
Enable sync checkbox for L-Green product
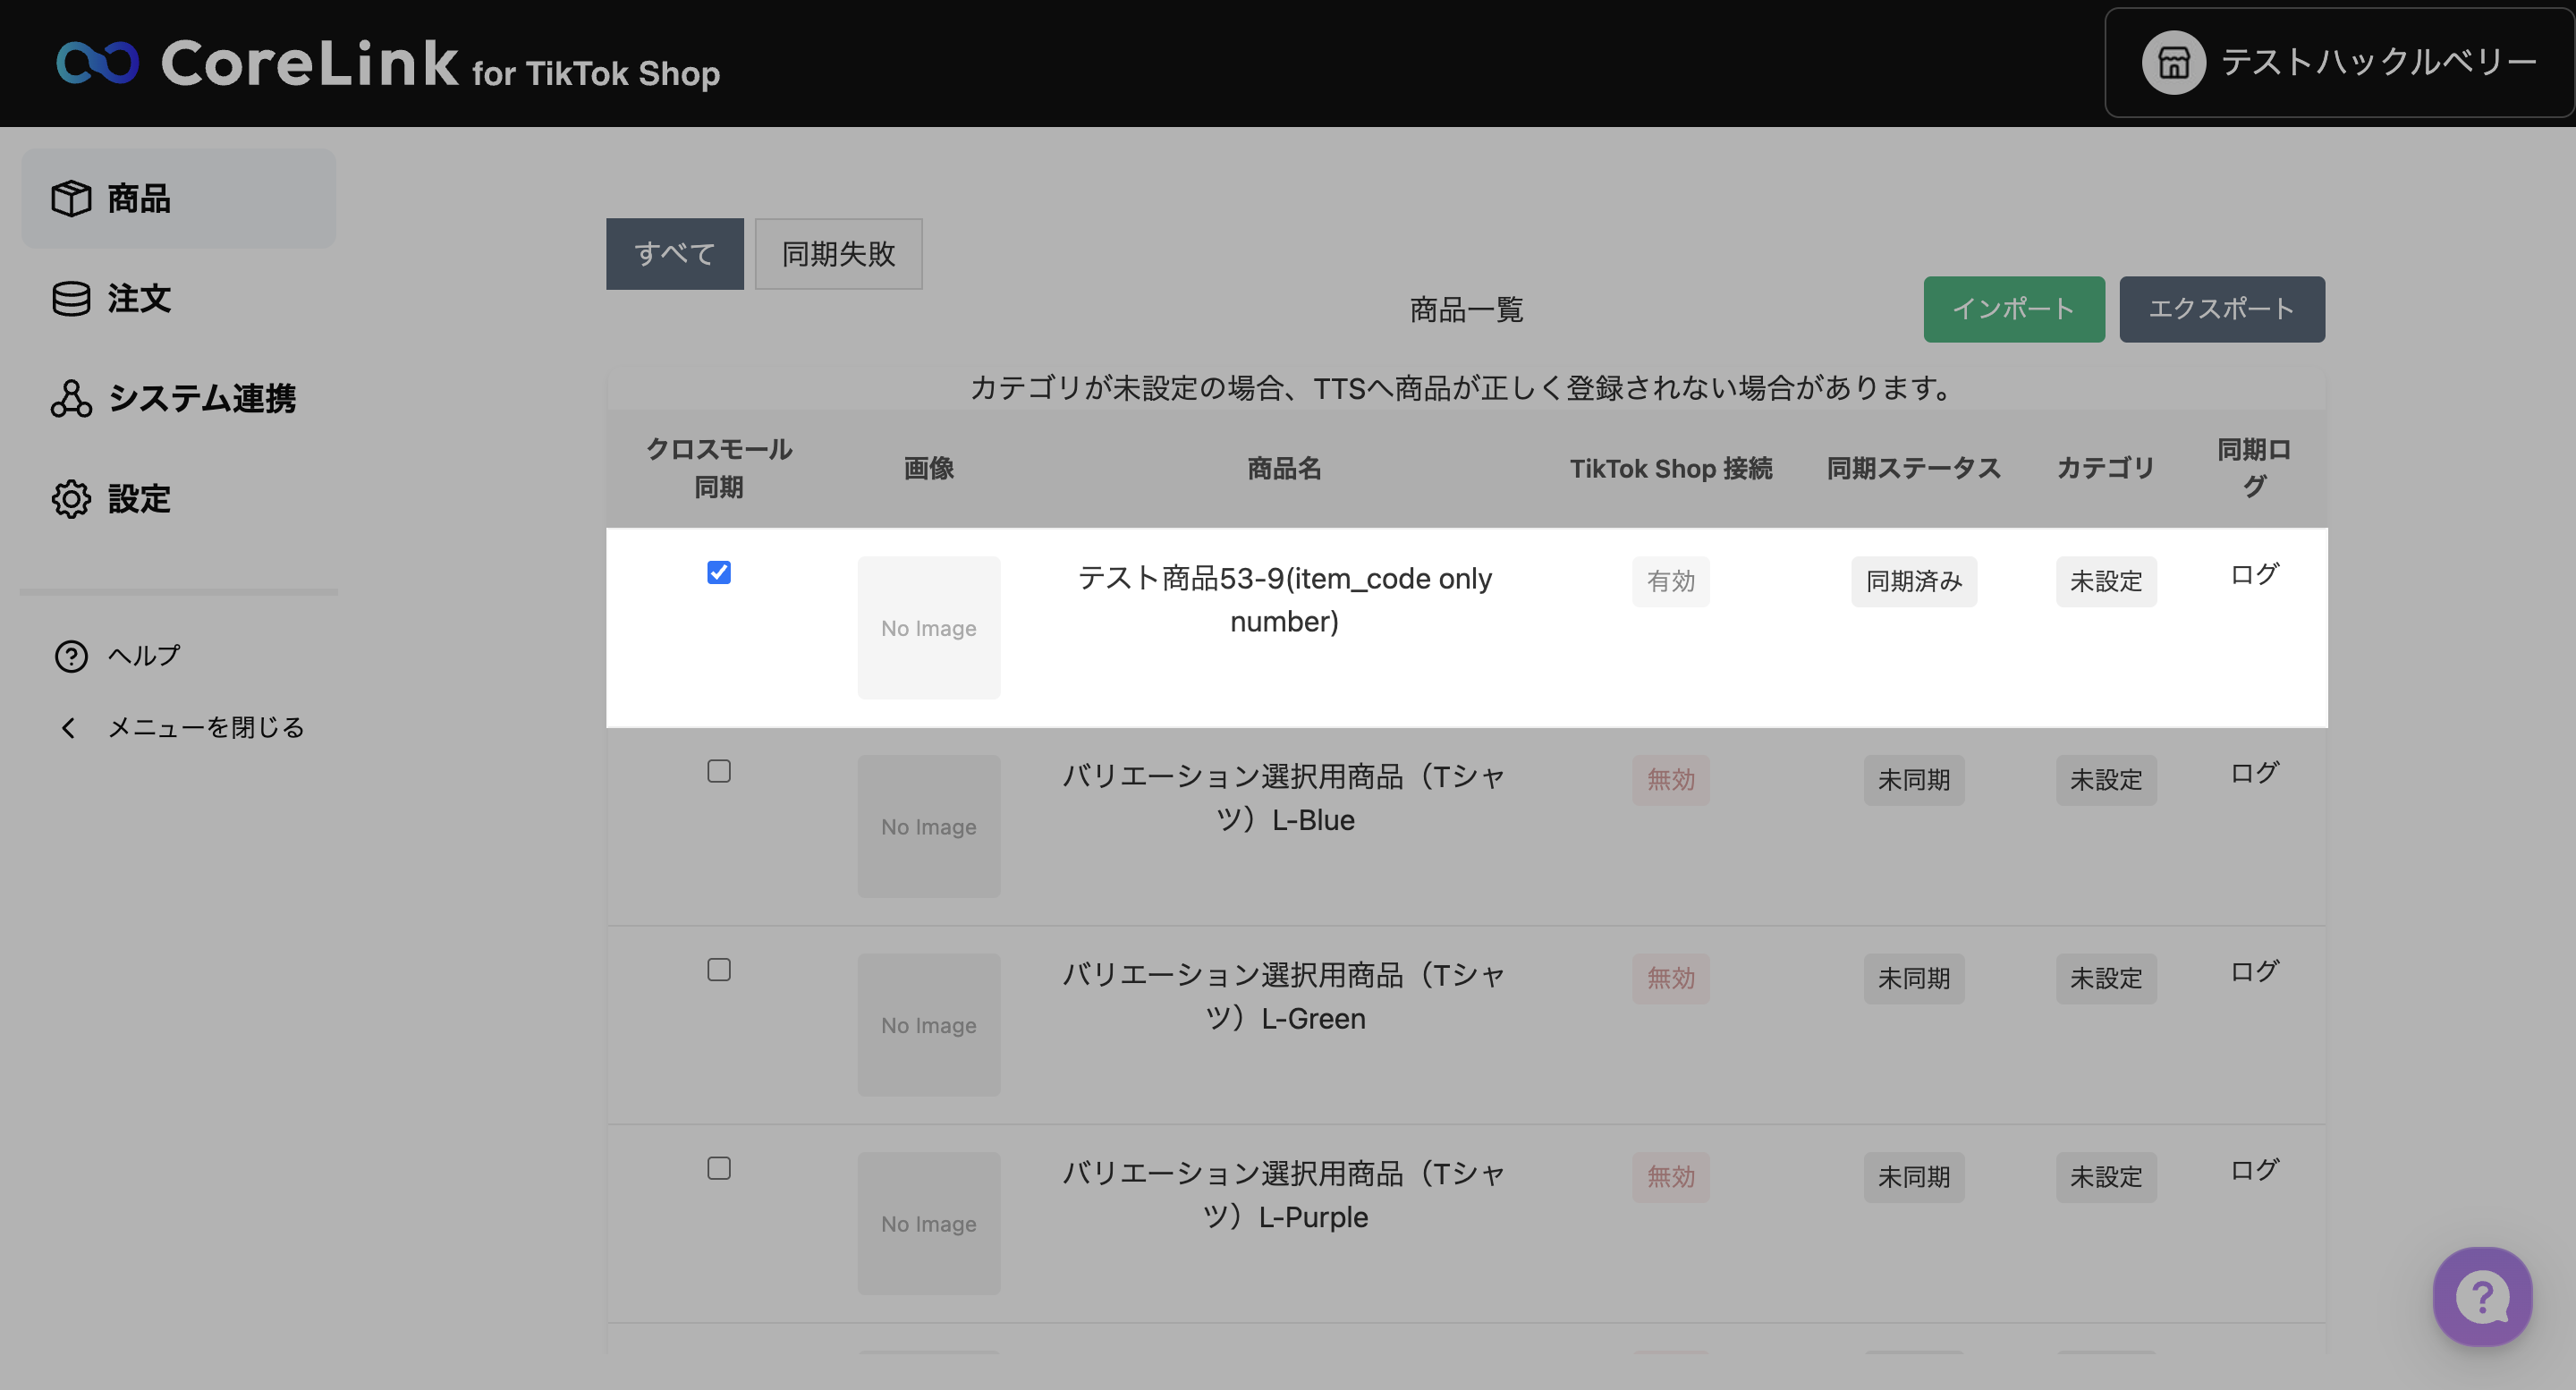click(x=718, y=970)
